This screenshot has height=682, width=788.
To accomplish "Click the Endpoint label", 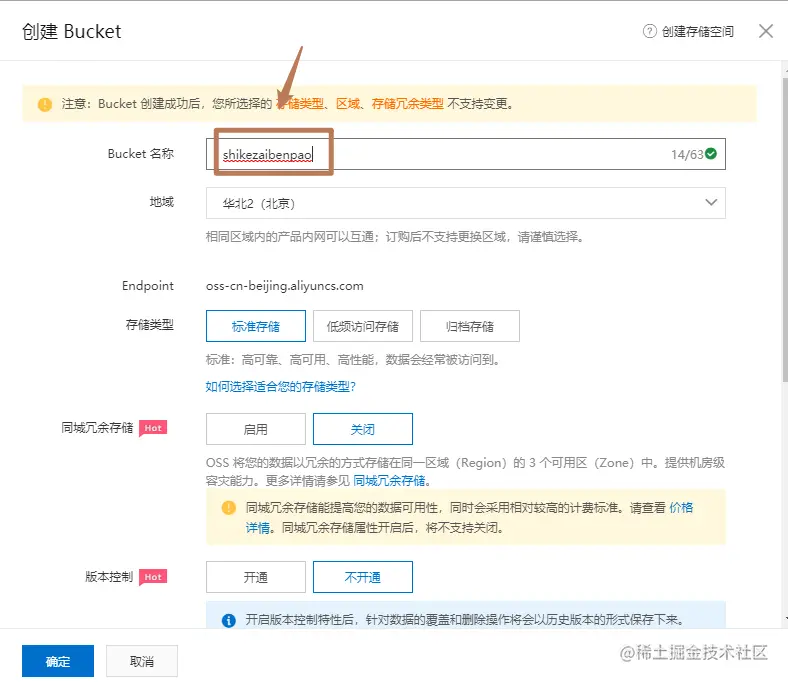I will click(148, 286).
